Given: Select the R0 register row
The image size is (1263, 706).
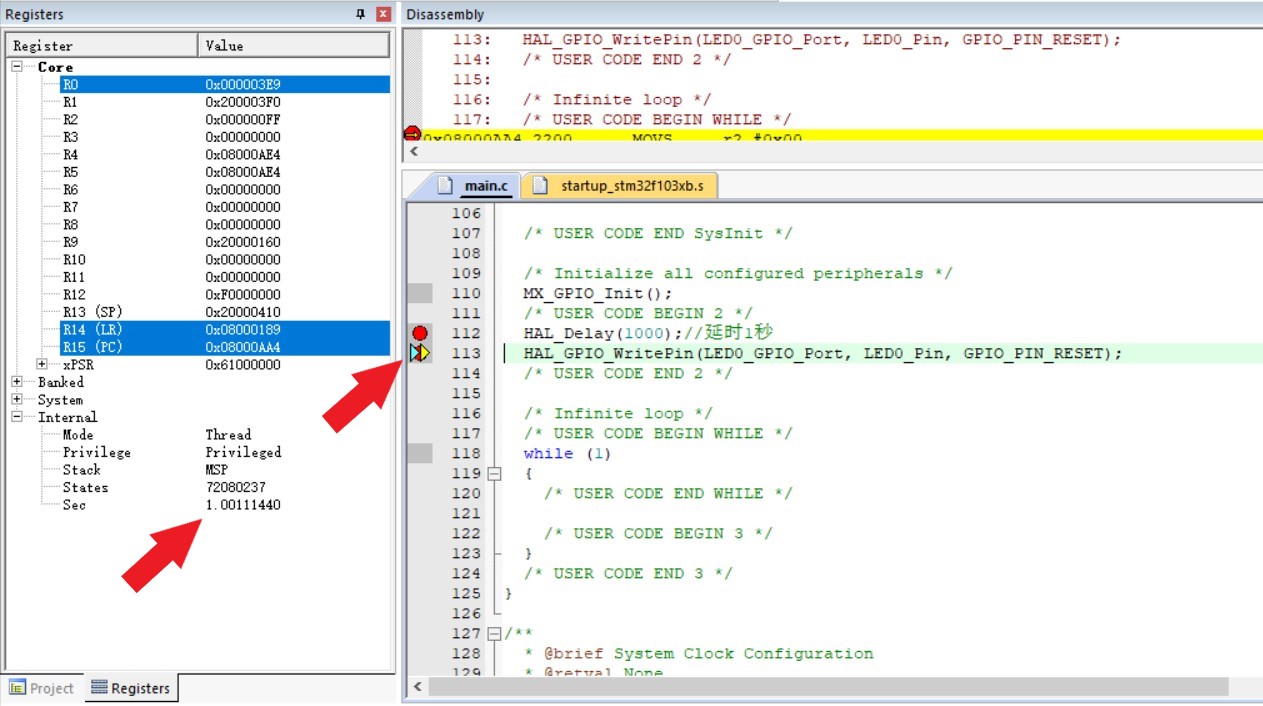Looking at the screenshot, I should tap(225, 85).
